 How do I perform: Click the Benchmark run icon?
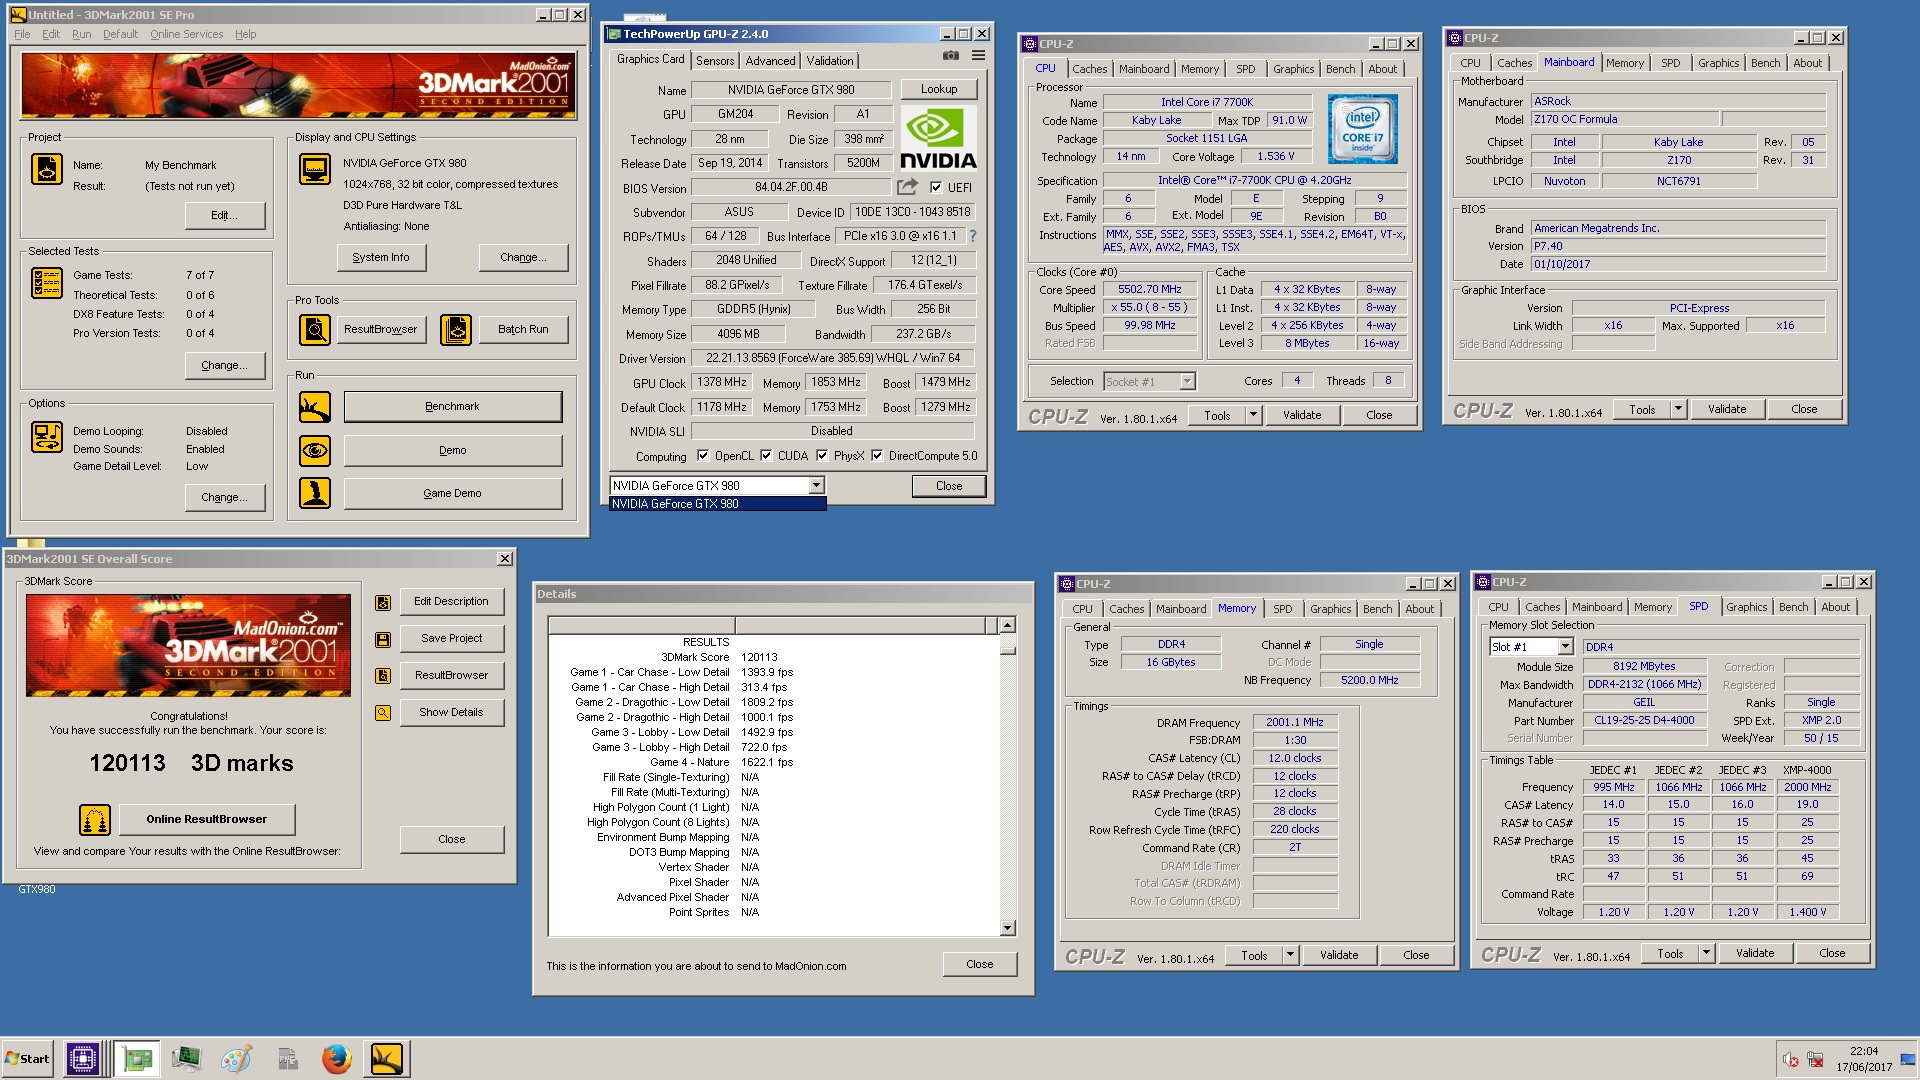(x=315, y=407)
